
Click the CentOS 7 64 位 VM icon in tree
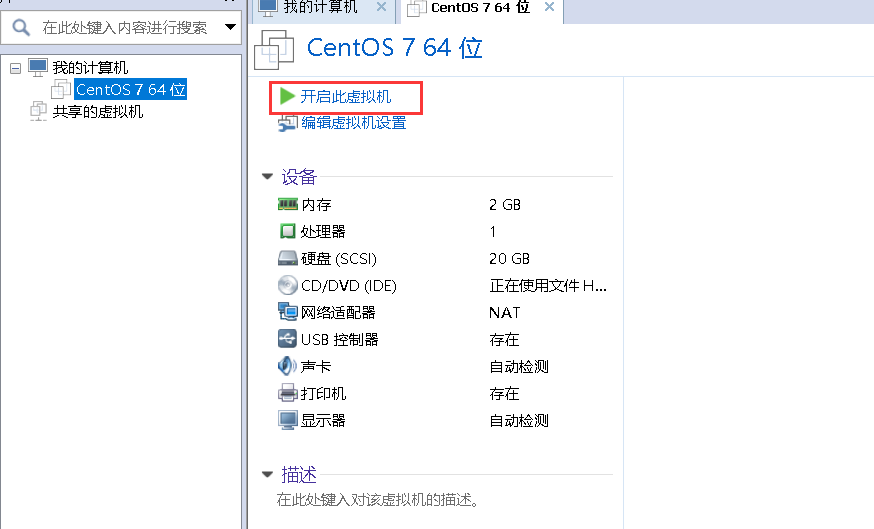(x=61, y=89)
